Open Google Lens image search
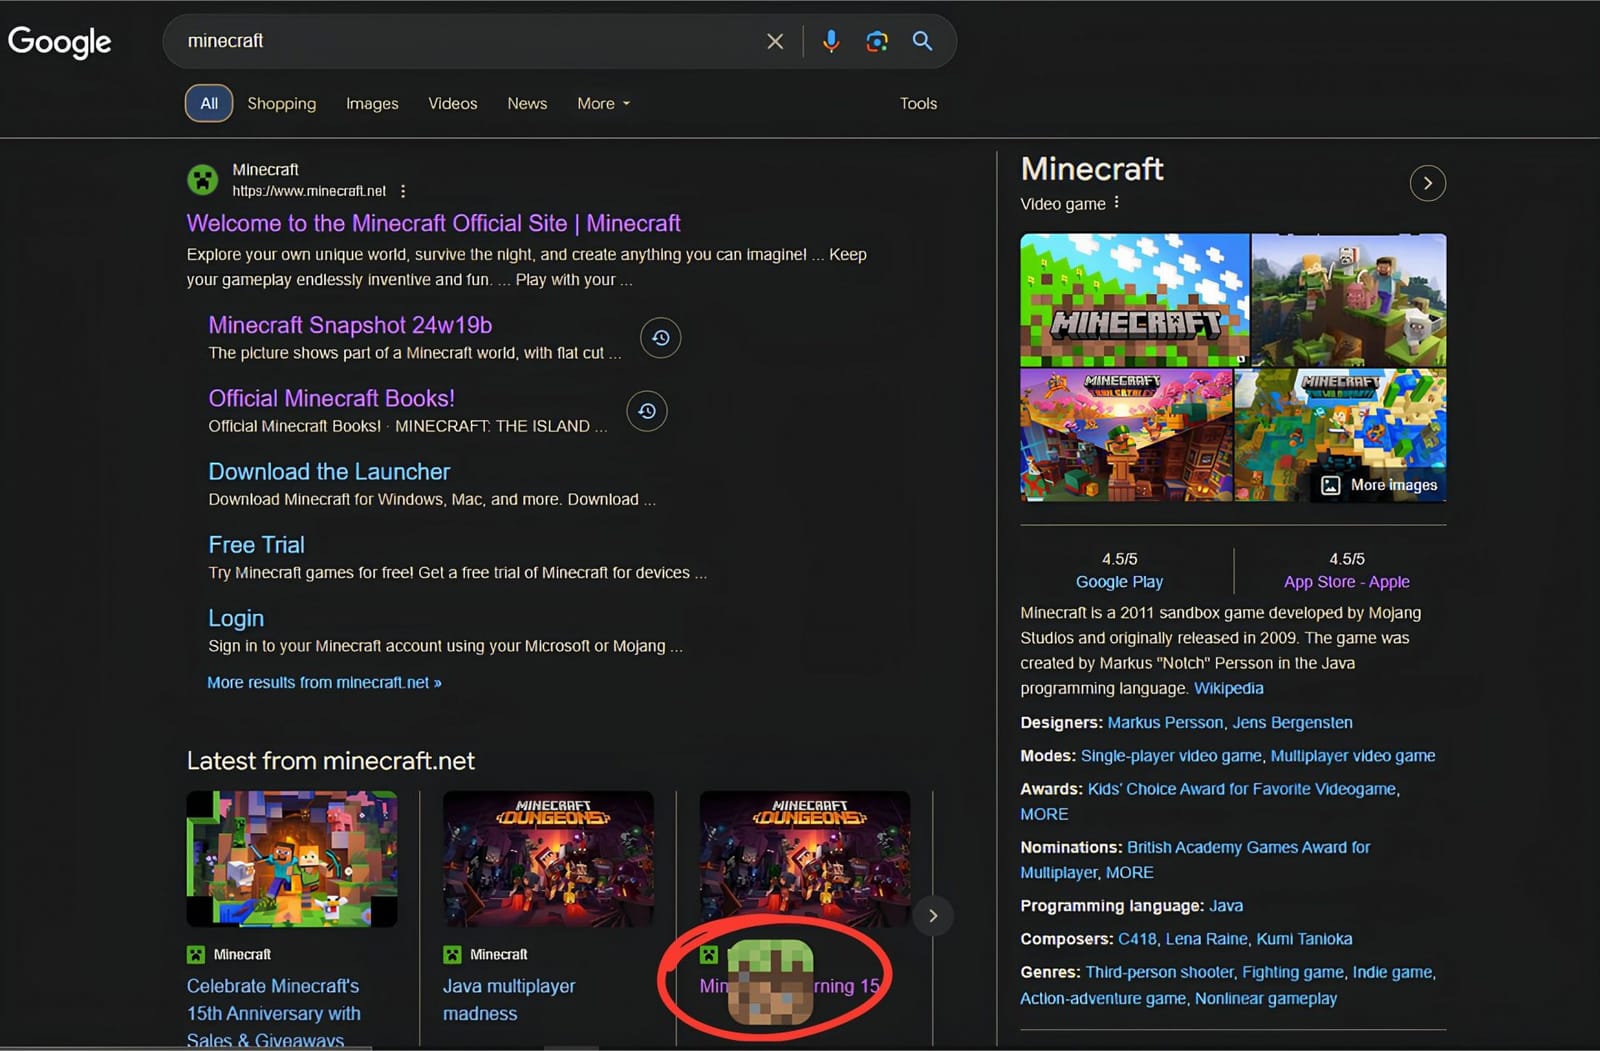The width and height of the screenshot is (1600, 1051). tap(877, 41)
